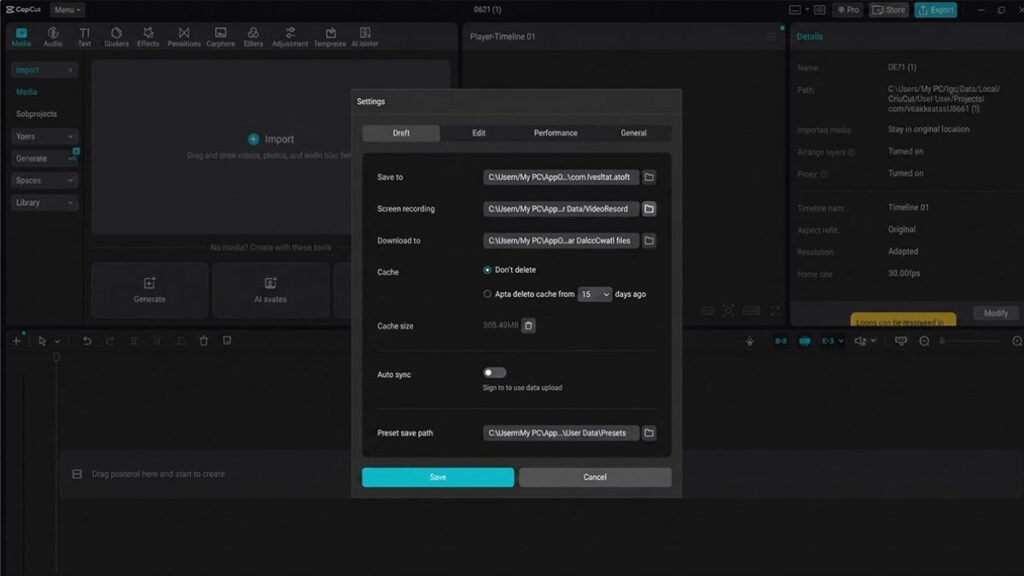
Task: Select auto delete cache radio option
Action: (487, 294)
